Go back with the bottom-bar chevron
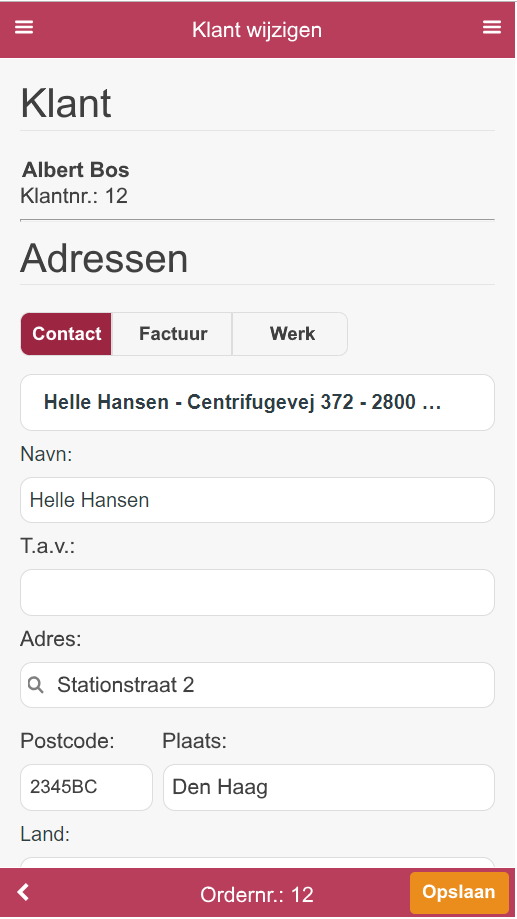Image resolution: width=517 pixels, height=919 pixels. point(23,892)
